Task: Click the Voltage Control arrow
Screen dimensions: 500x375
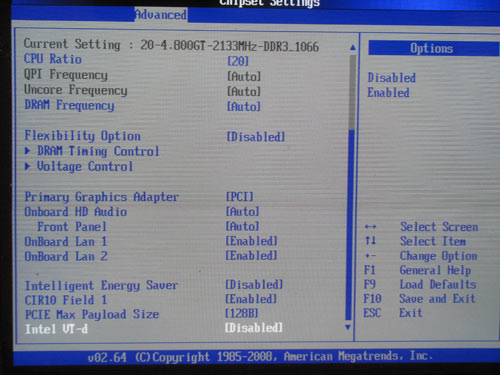Action: tap(28, 166)
